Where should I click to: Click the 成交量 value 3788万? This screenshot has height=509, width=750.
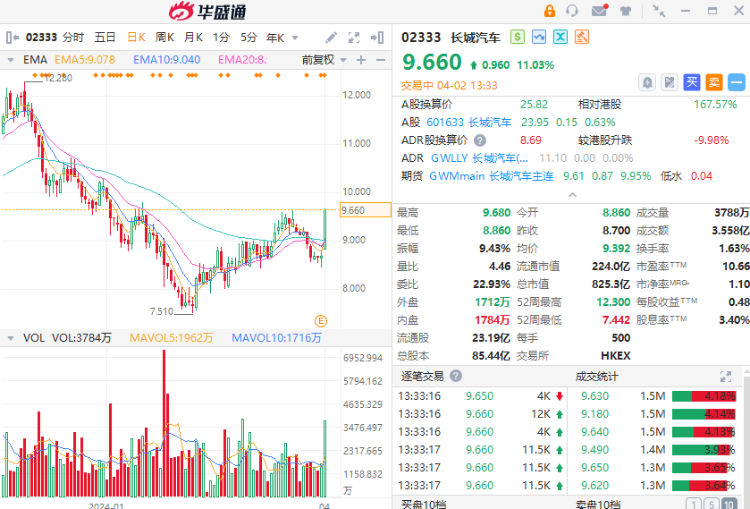click(732, 212)
